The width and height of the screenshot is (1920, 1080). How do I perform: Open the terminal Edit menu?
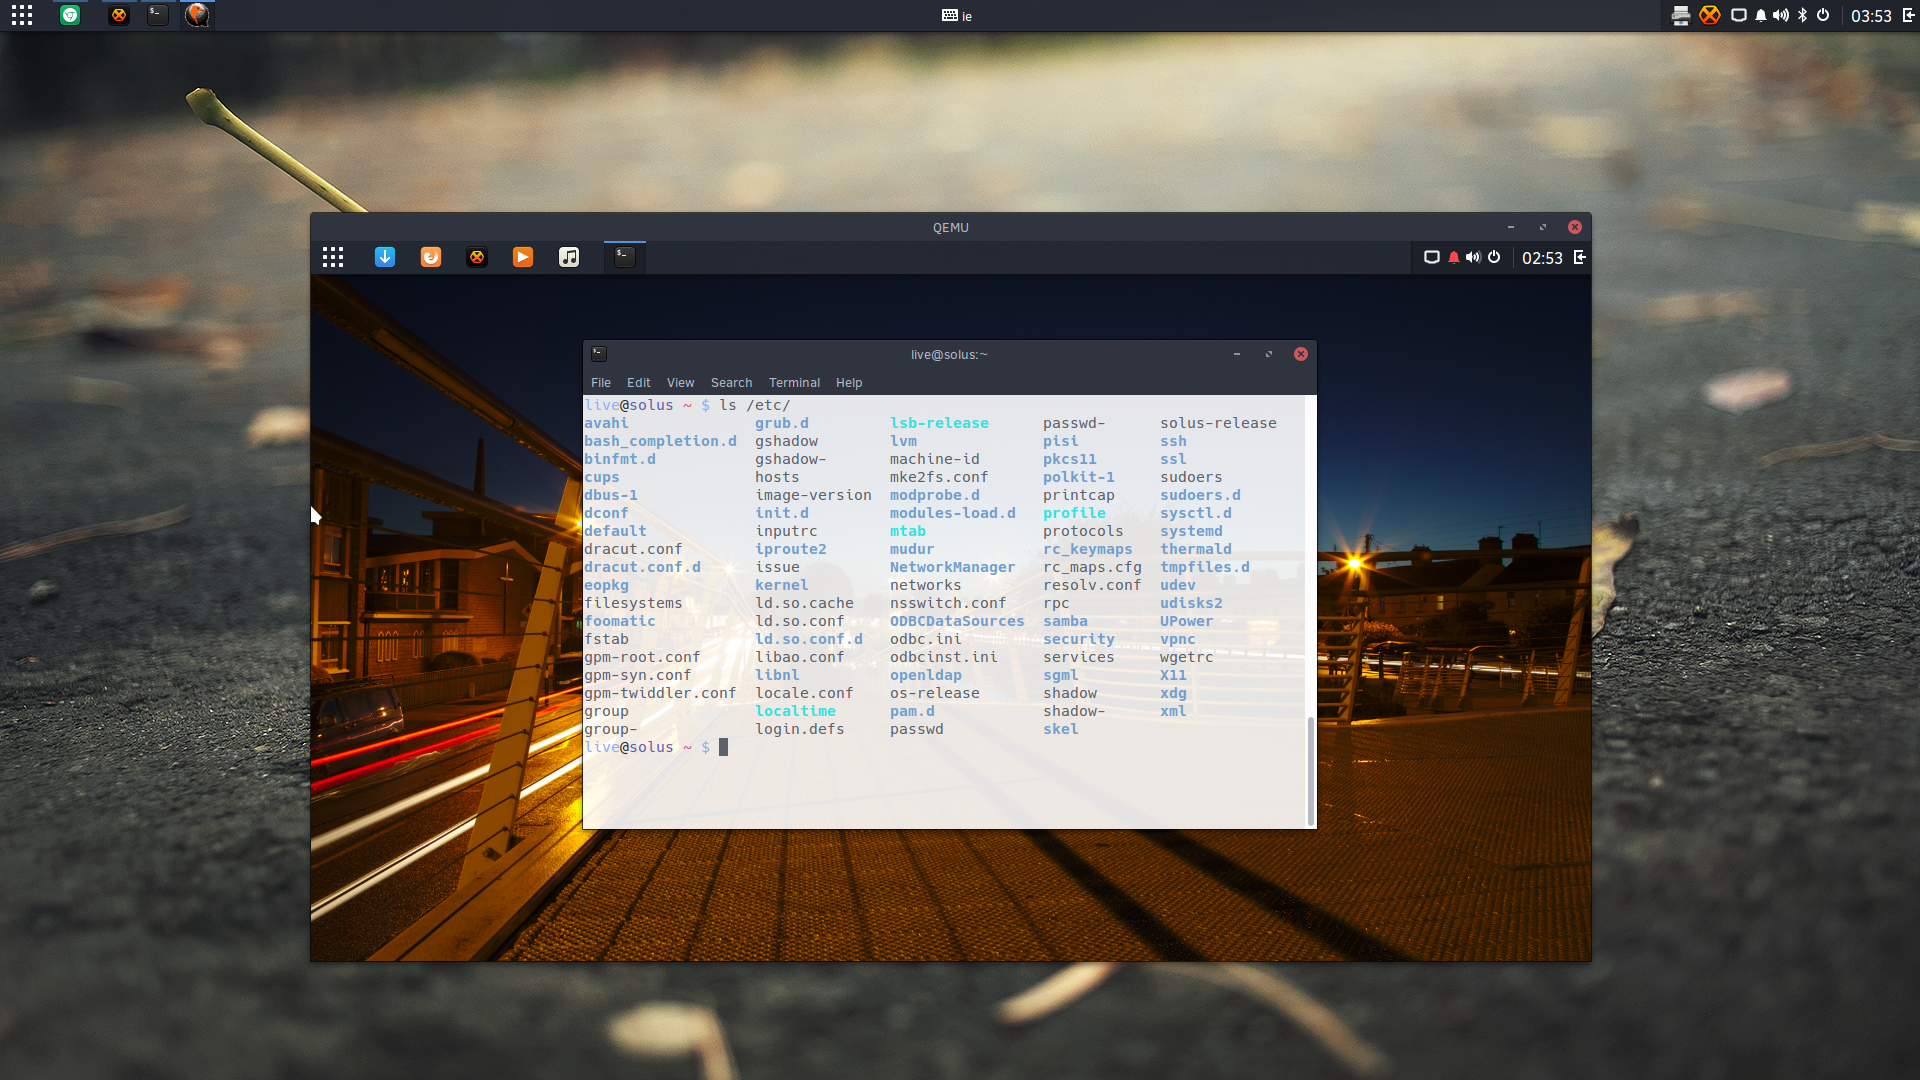[638, 383]
